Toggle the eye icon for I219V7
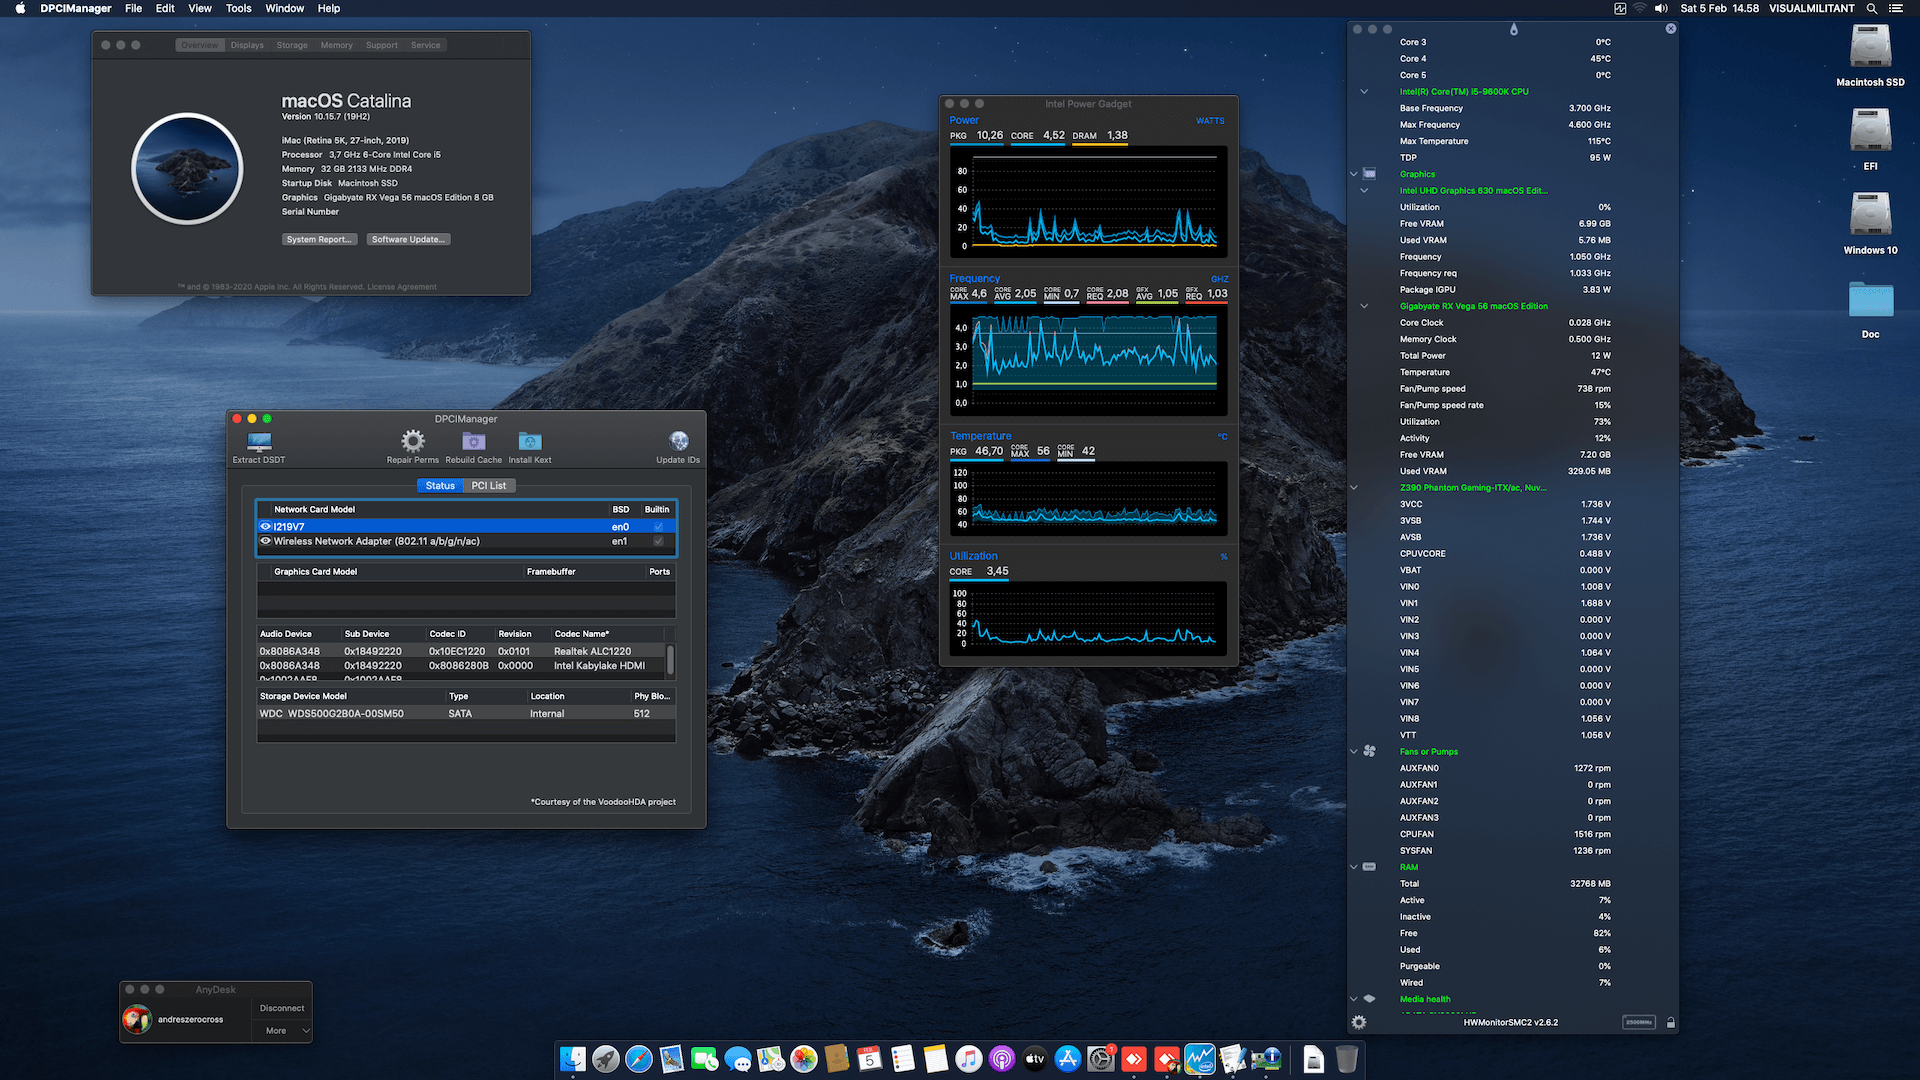The width and height of the screenshot is (1920, 1080). pos(266,526)
